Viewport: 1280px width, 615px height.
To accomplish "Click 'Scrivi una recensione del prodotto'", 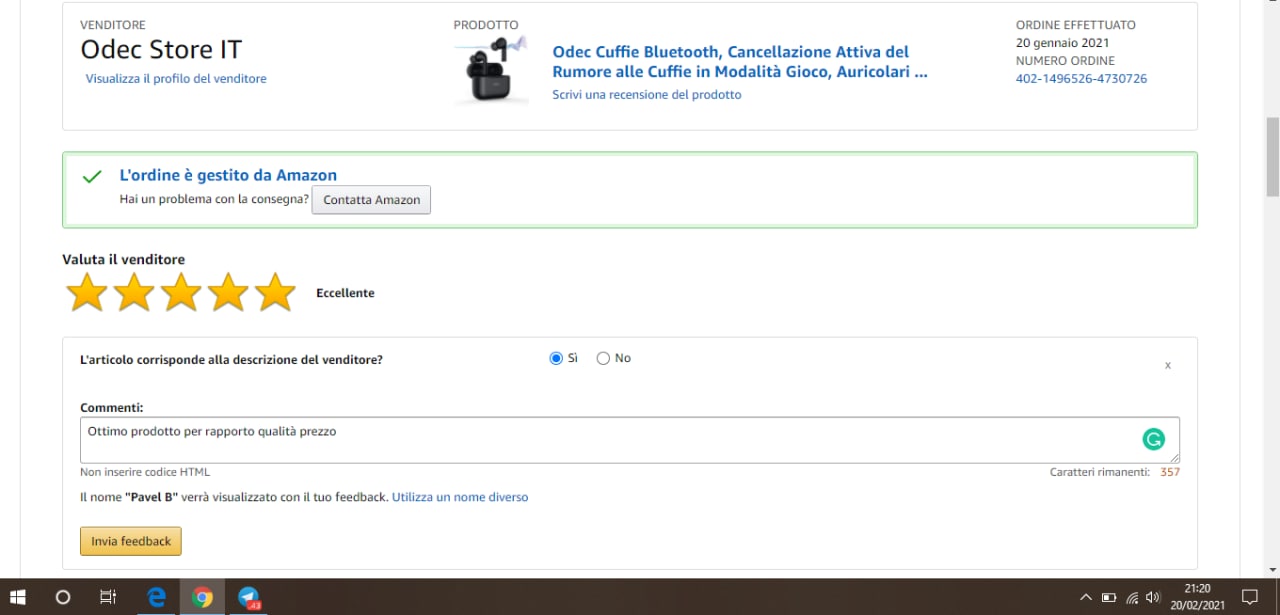I will [647, 94].
